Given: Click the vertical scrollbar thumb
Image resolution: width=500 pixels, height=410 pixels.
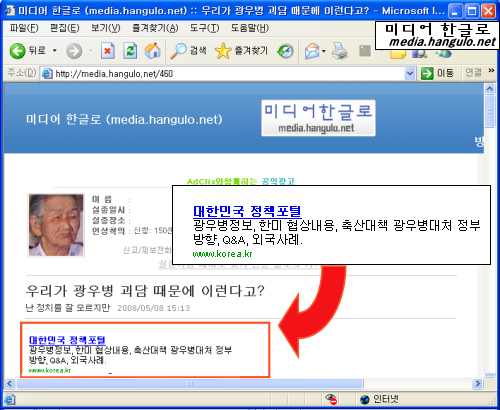Looking at the screenshot, I should [489, 111].
